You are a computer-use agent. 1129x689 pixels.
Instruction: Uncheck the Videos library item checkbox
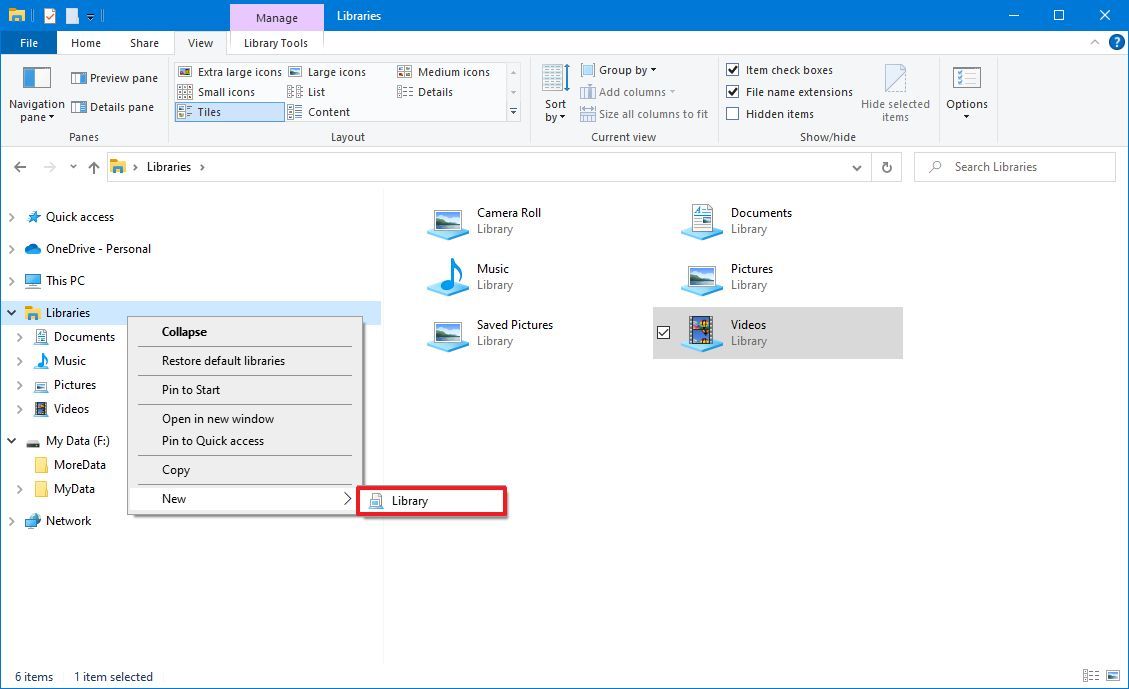pyautogui.click(x=663, y=331)
